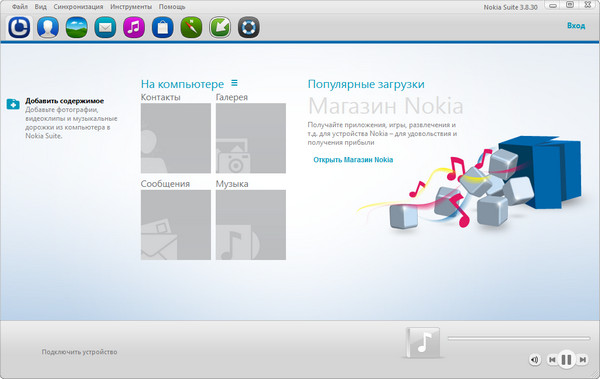This screenshot has width=600, height=379.
Task: Open the Контакты tile
Action: [x=176, y=138]
